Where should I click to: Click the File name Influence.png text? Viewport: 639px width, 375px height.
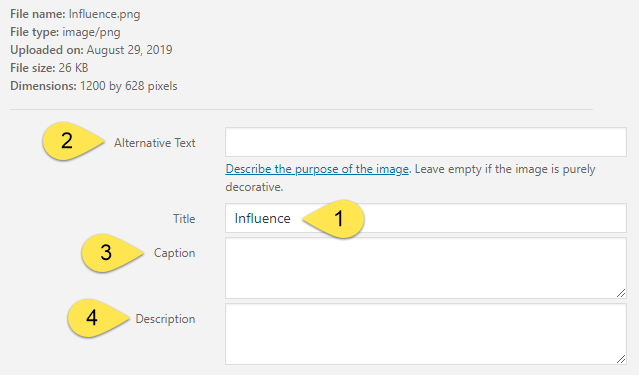(75, 14)
